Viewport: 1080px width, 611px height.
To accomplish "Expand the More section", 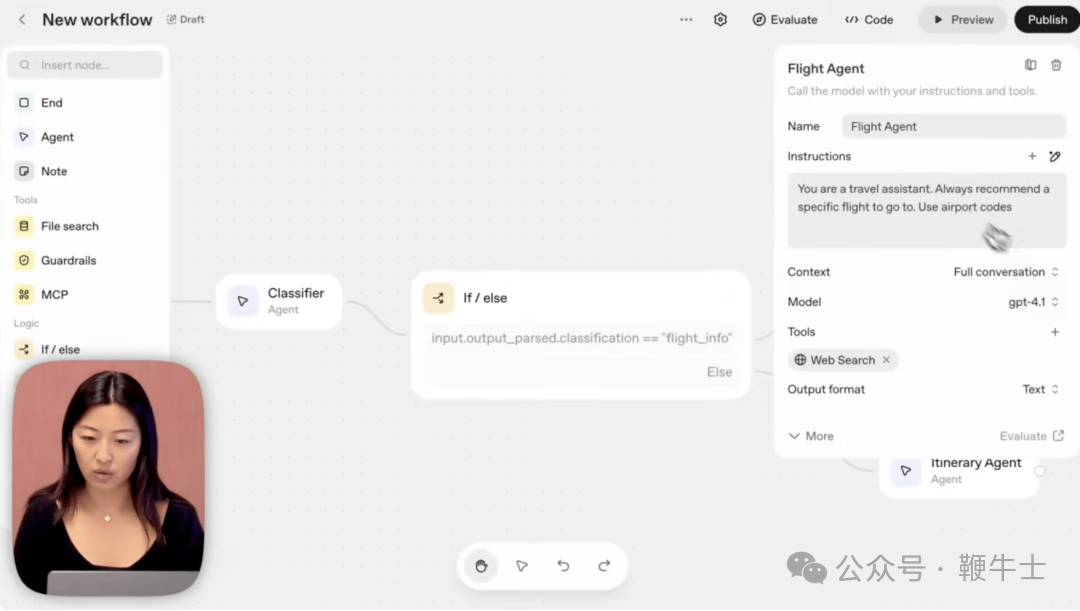I will (x=811, y=436).
